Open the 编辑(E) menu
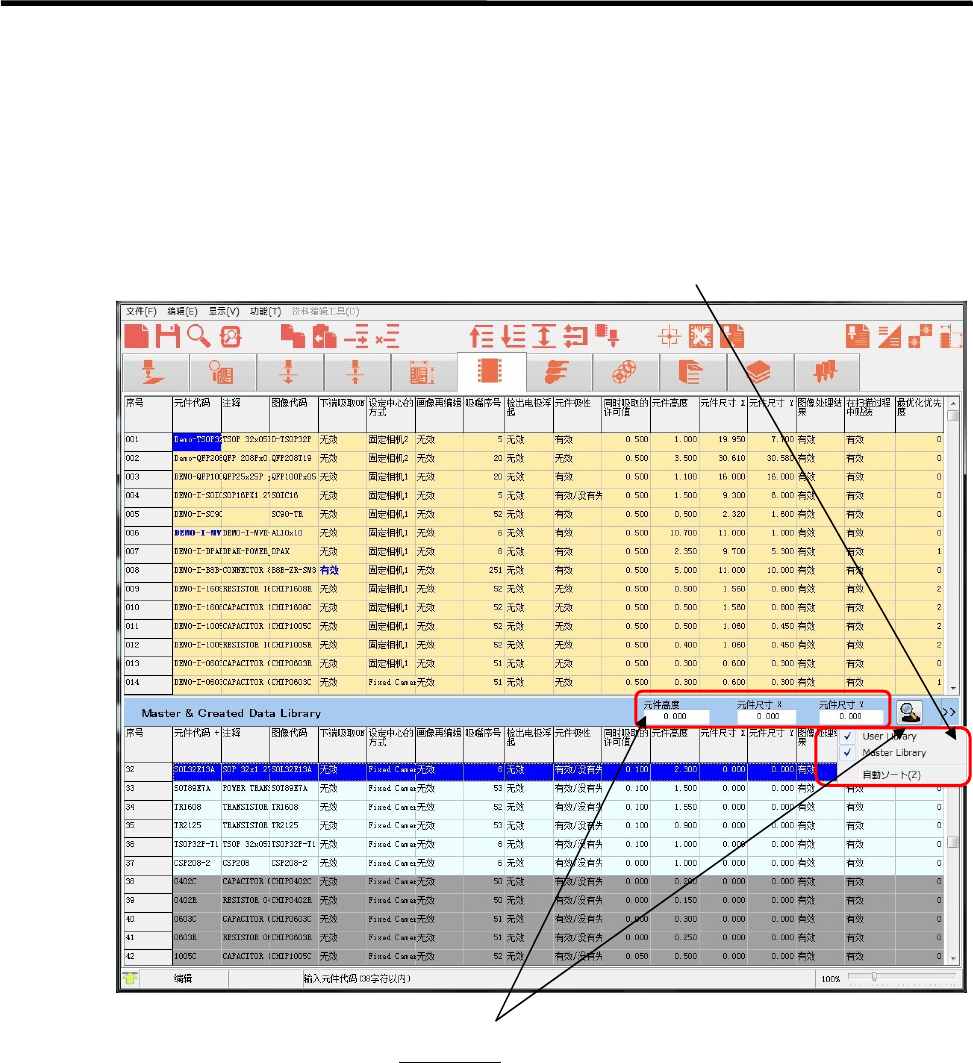The height and width of the screenshot is (1063, 973). [182, 311]
